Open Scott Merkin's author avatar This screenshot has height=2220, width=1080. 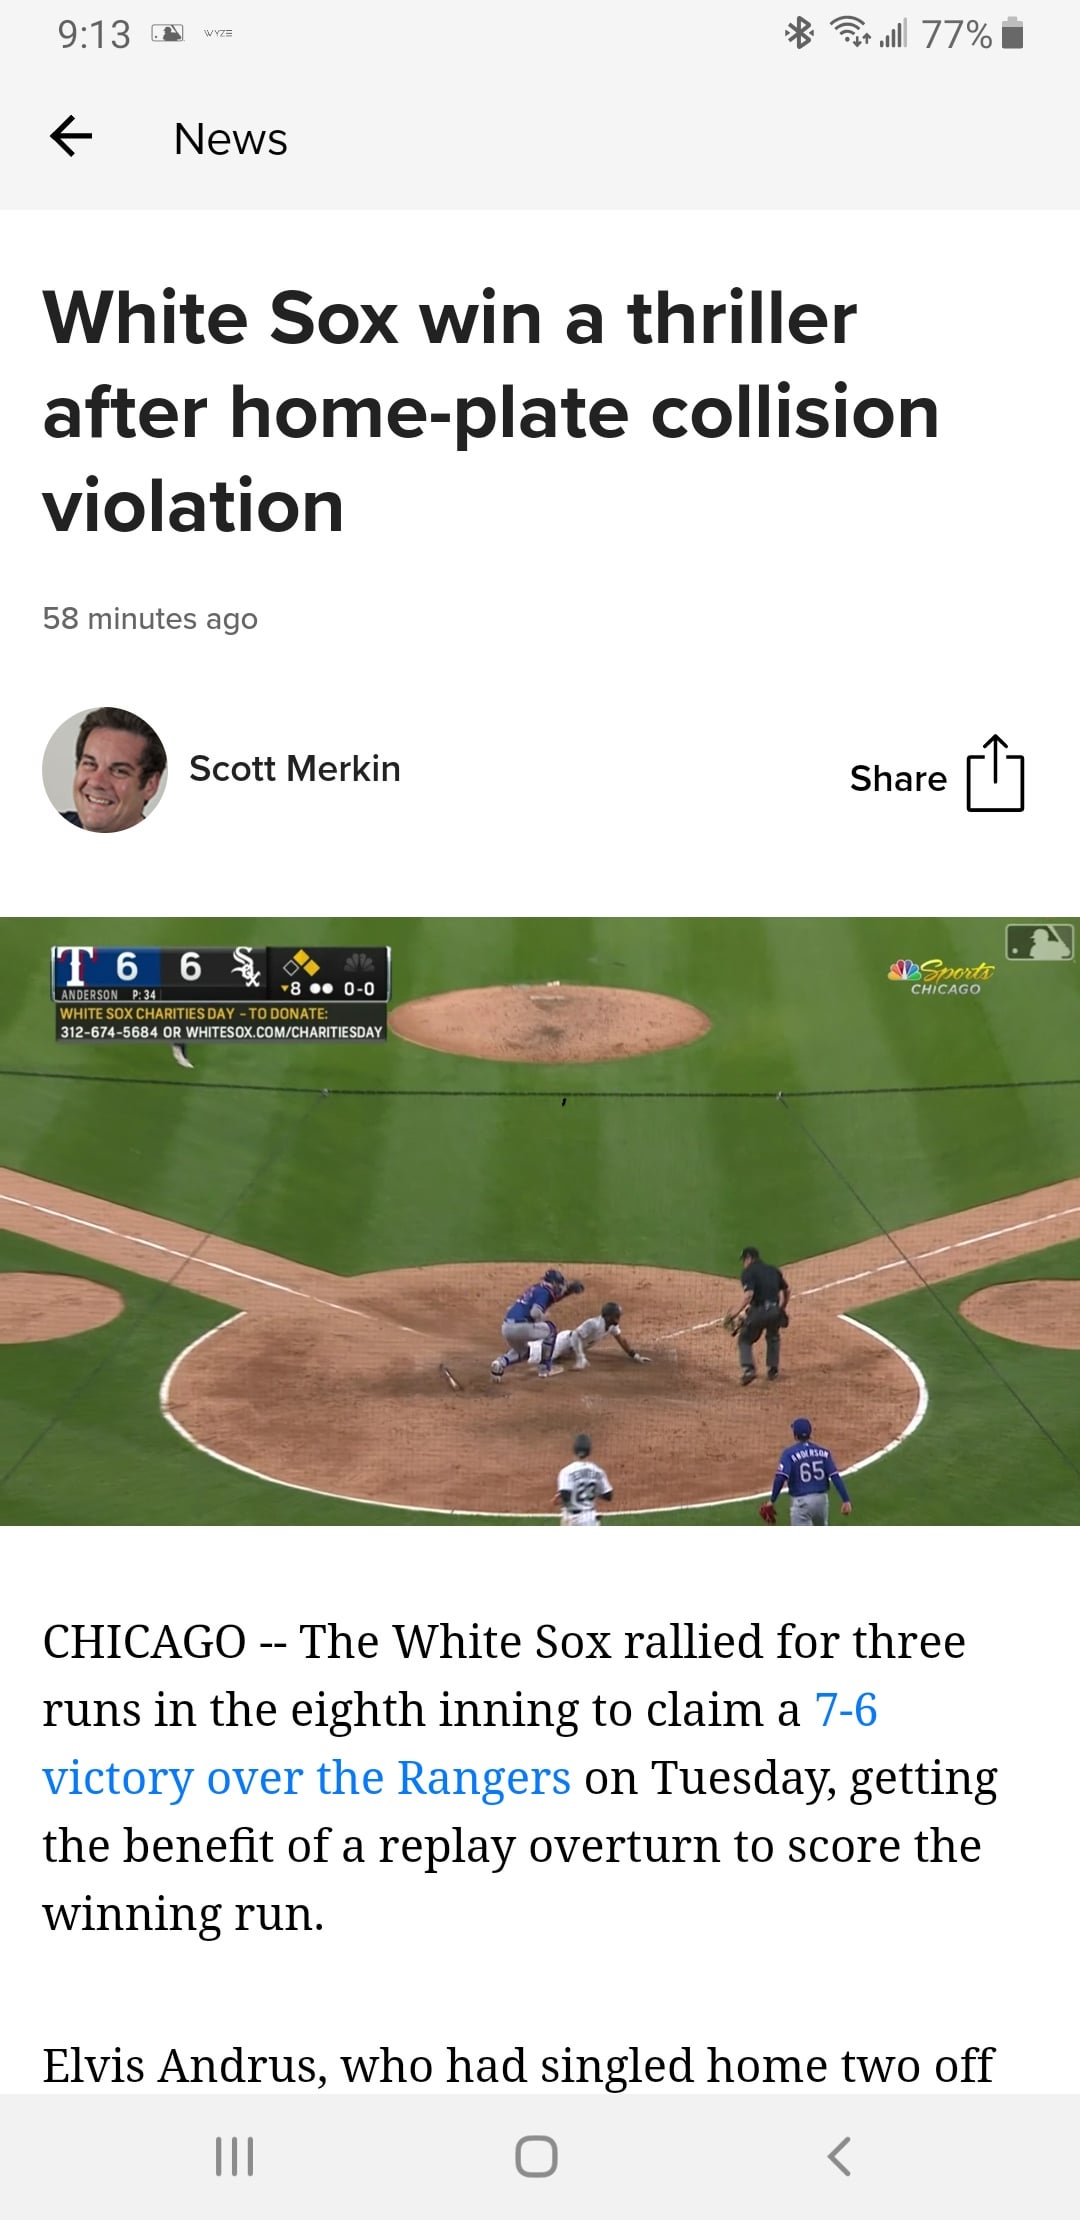tap(105, 769)
